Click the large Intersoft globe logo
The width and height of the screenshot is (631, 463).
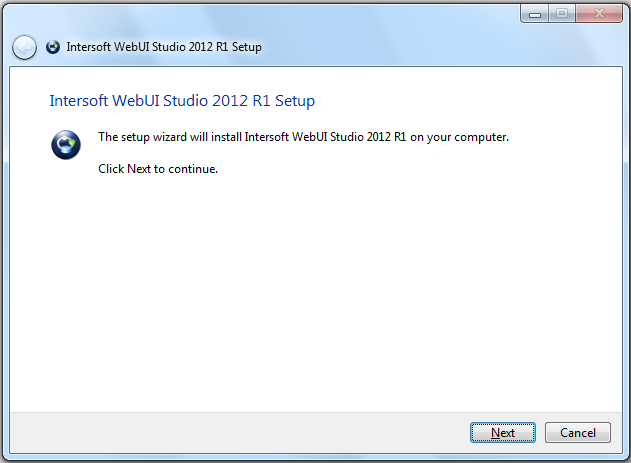(65, 145)
